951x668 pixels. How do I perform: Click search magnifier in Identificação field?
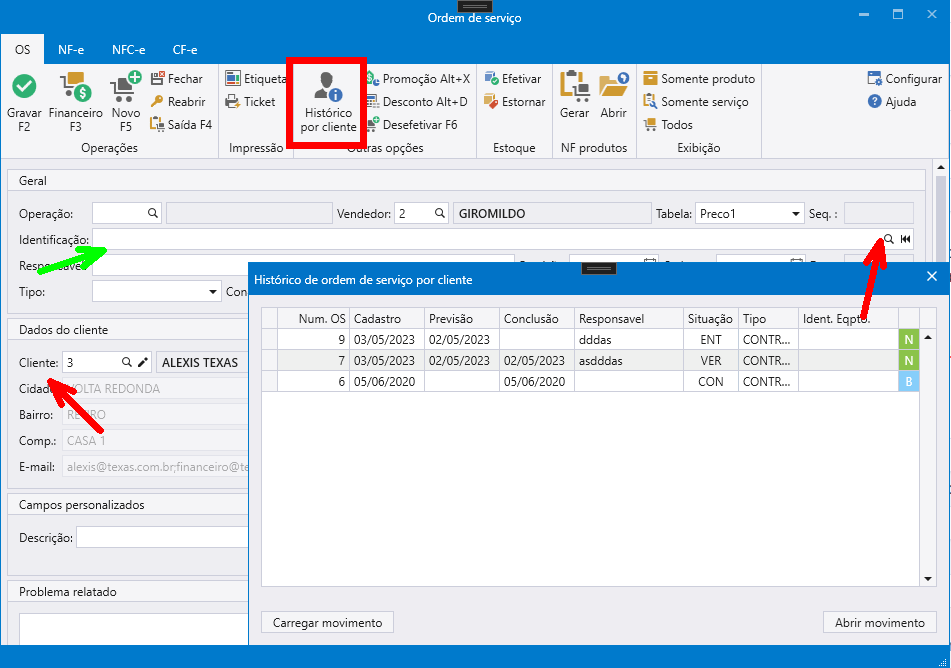(889, 239)
